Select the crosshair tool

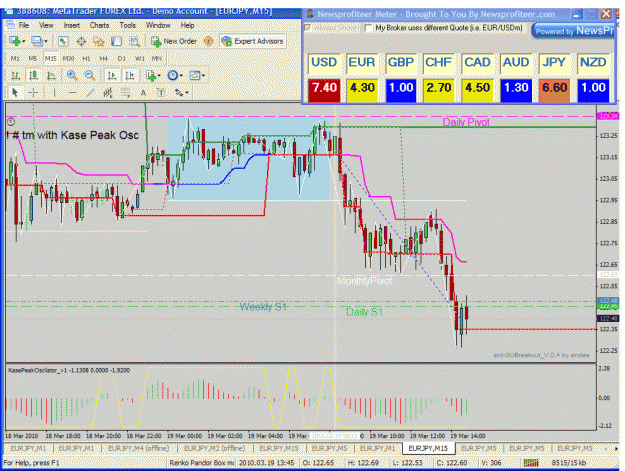(33, 93)
